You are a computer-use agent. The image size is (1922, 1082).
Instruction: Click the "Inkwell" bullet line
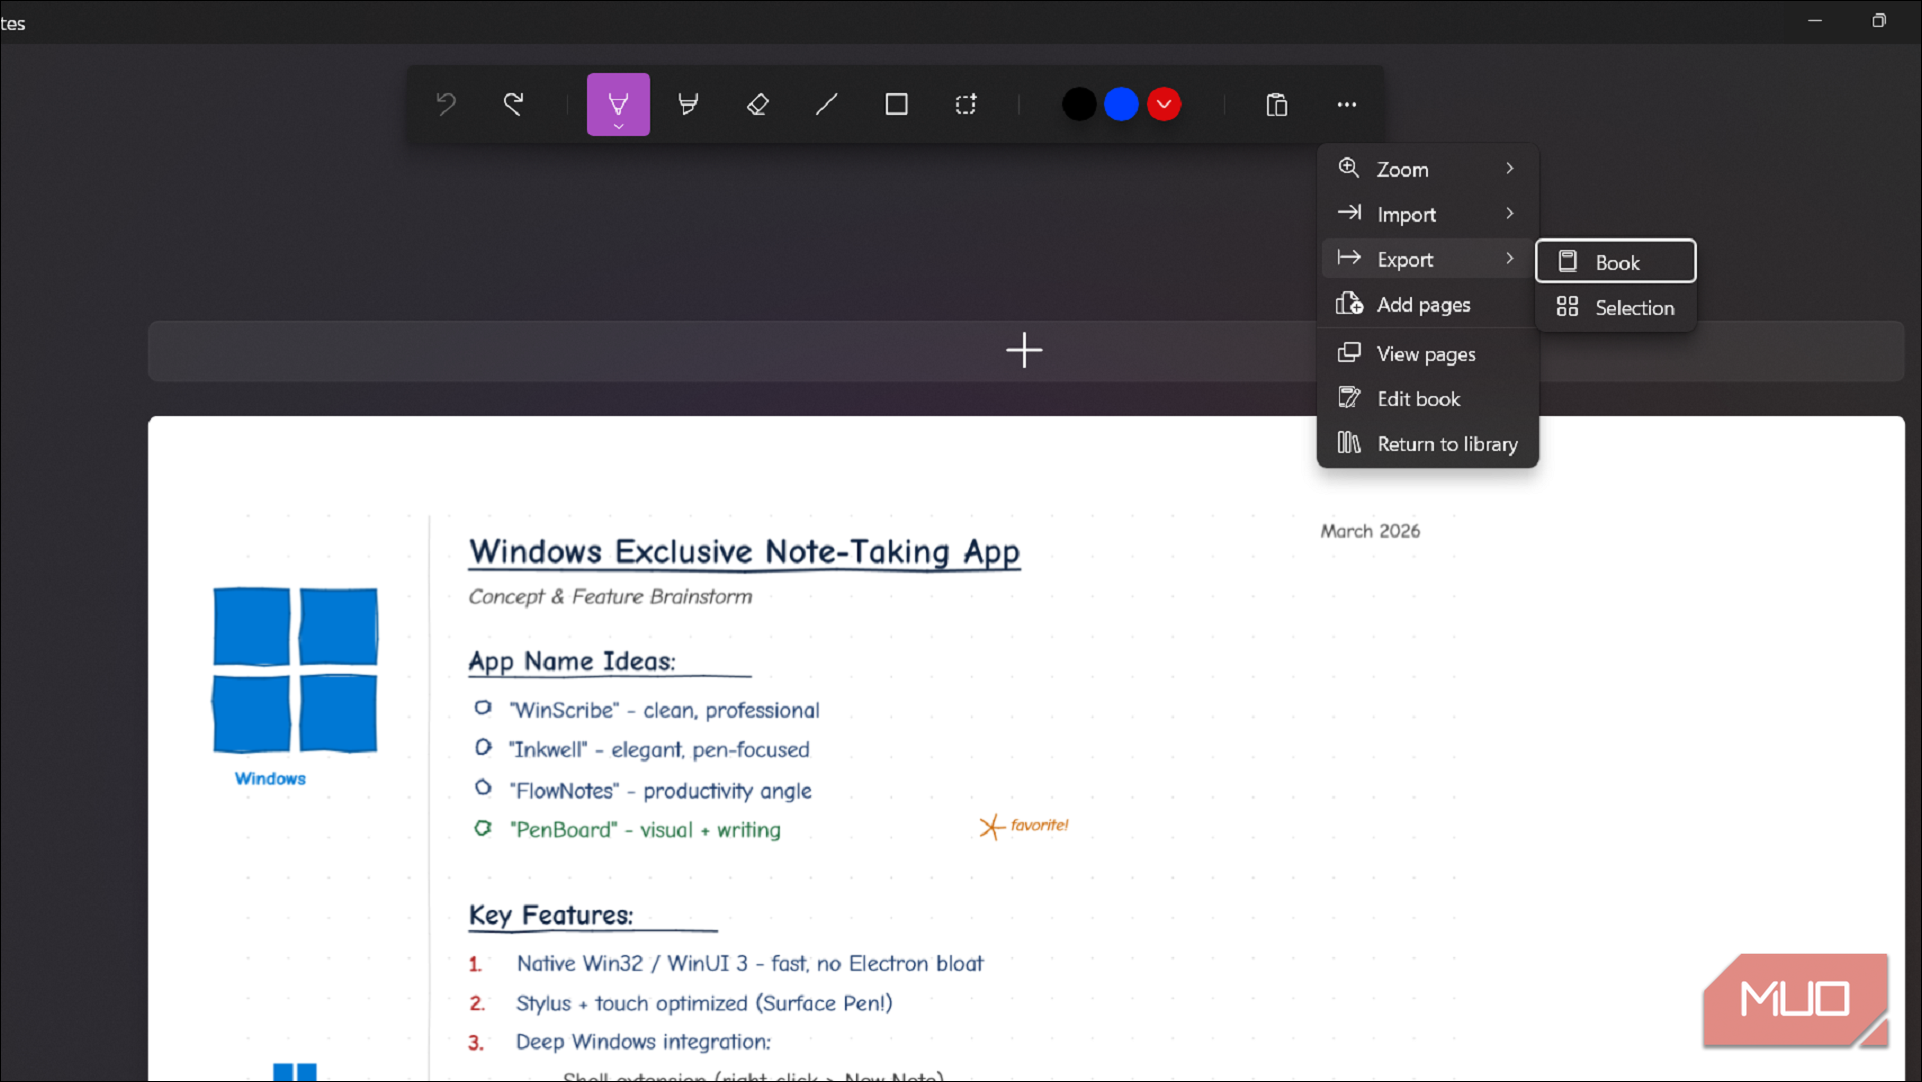click(x=642, y=749)
